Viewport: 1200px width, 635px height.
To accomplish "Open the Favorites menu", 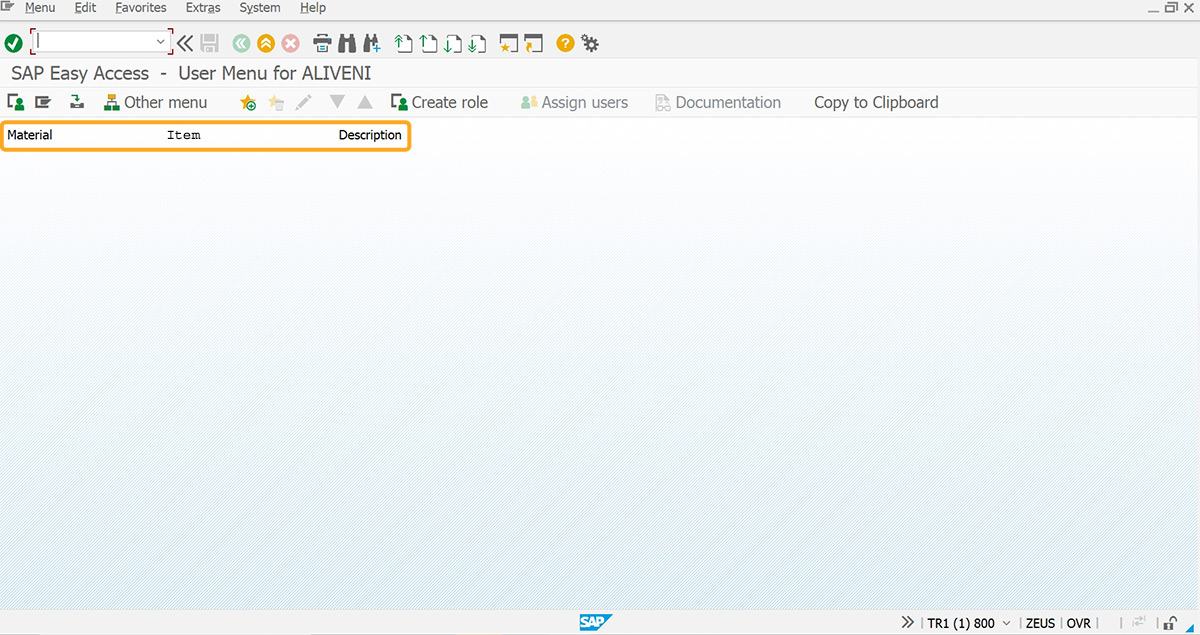I will [x=141, y=8].
